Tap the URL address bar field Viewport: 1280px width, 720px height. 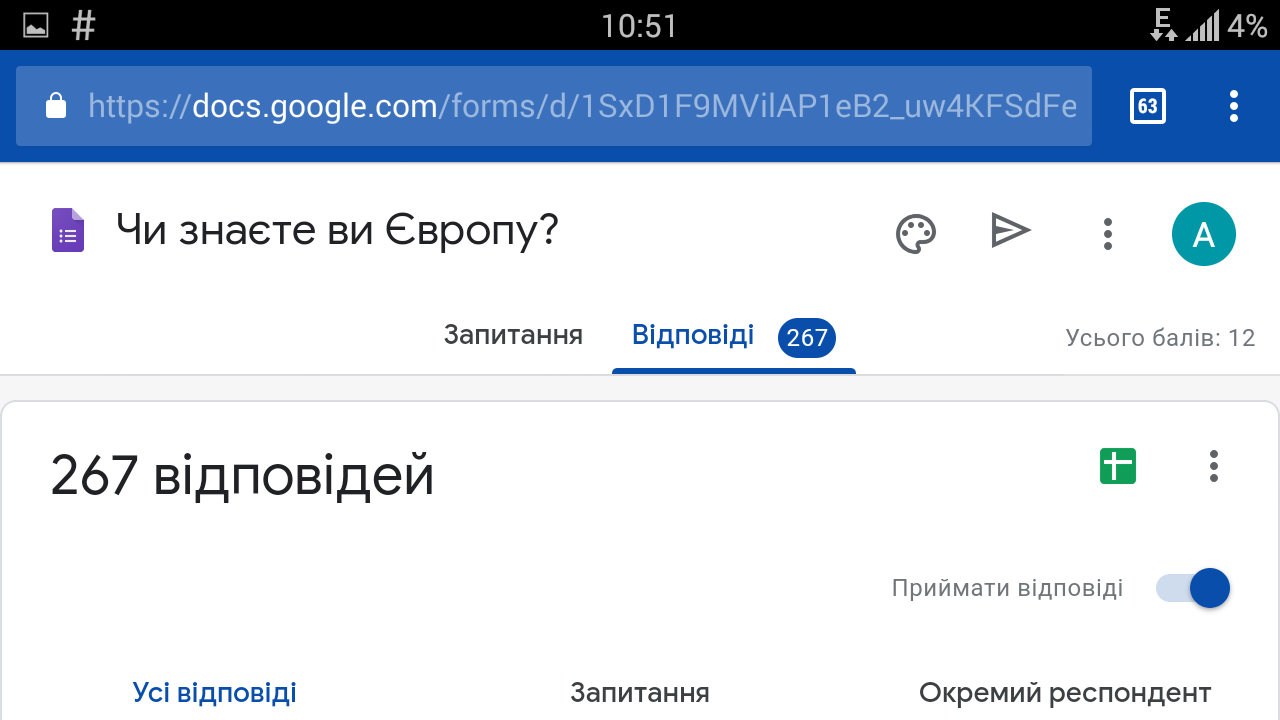click(580, 106)
